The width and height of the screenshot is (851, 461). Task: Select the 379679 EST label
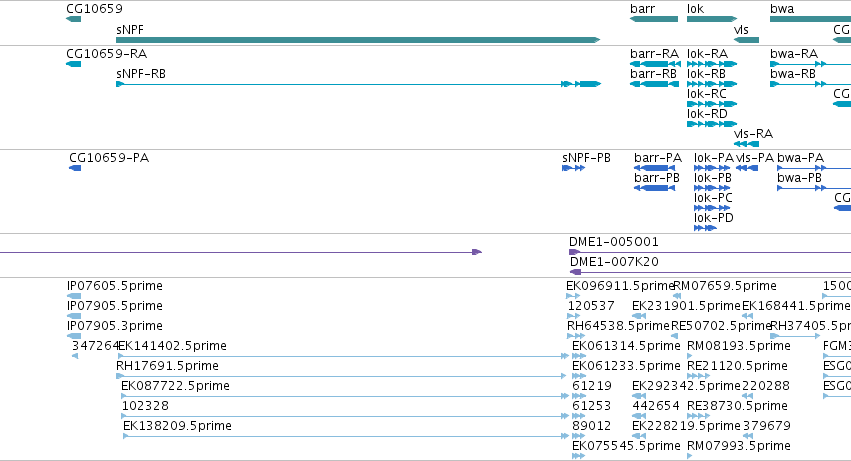pos(767,426)
